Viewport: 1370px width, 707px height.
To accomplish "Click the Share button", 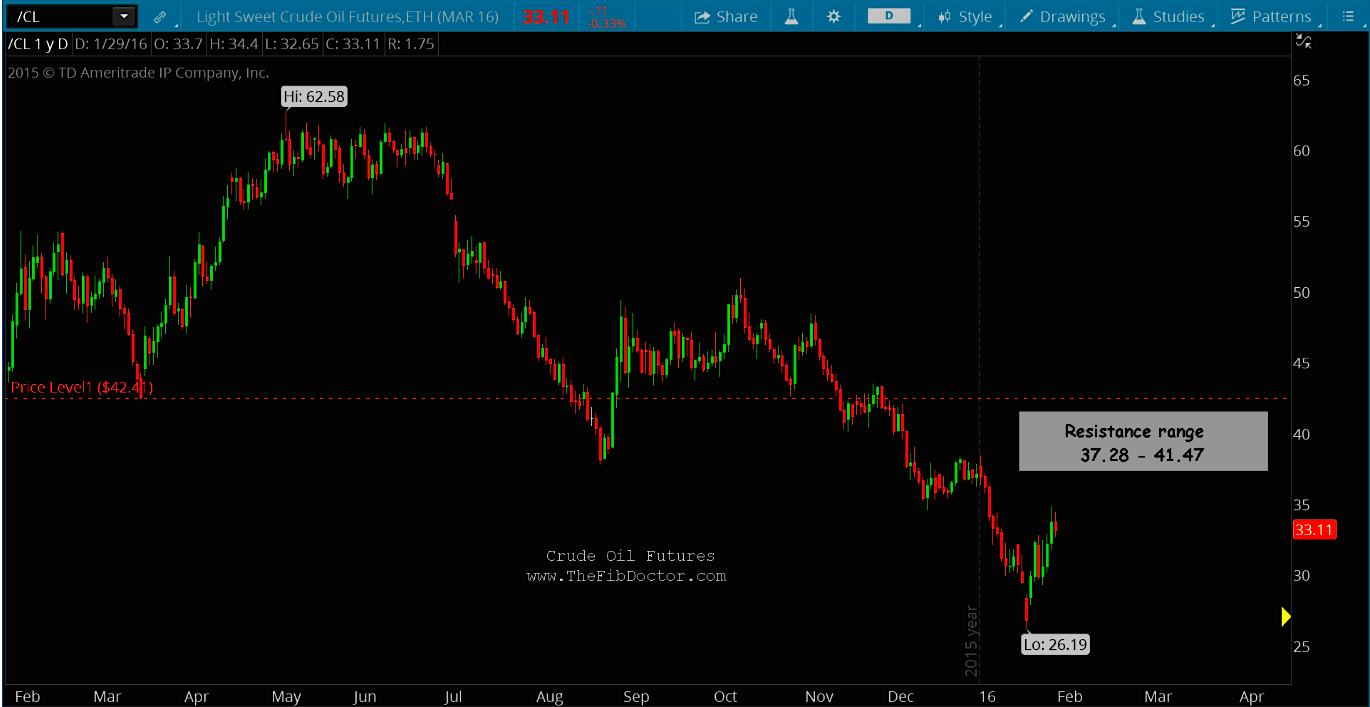I will 726,16.
